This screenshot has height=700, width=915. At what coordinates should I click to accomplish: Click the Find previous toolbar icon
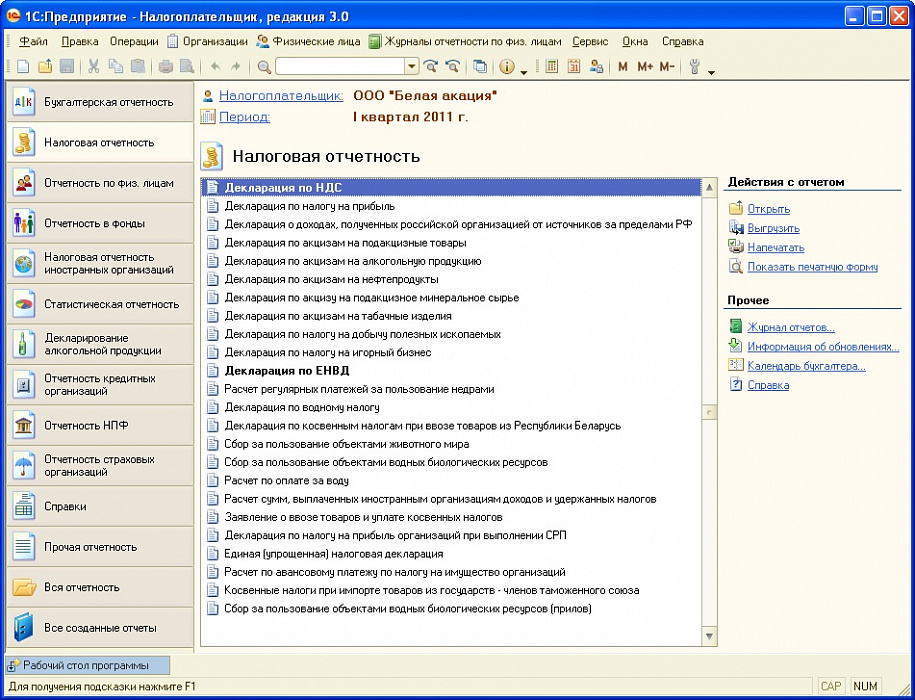point(452,66)
